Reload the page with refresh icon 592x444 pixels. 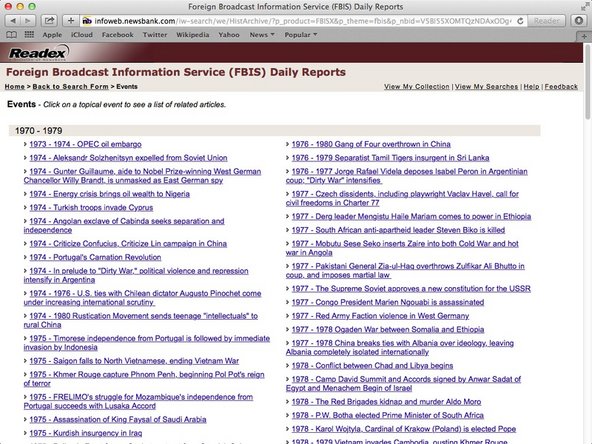(520, 21)
